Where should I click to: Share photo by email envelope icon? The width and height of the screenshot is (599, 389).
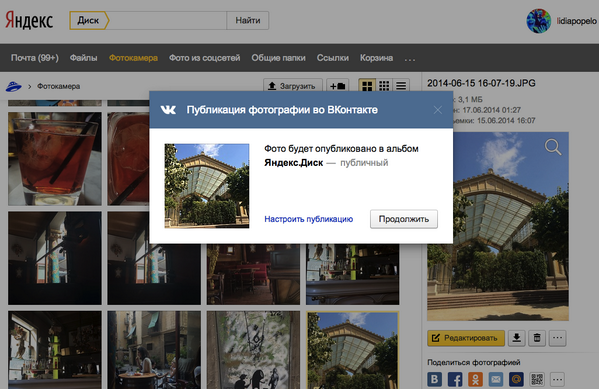click(x=496, y=379)
